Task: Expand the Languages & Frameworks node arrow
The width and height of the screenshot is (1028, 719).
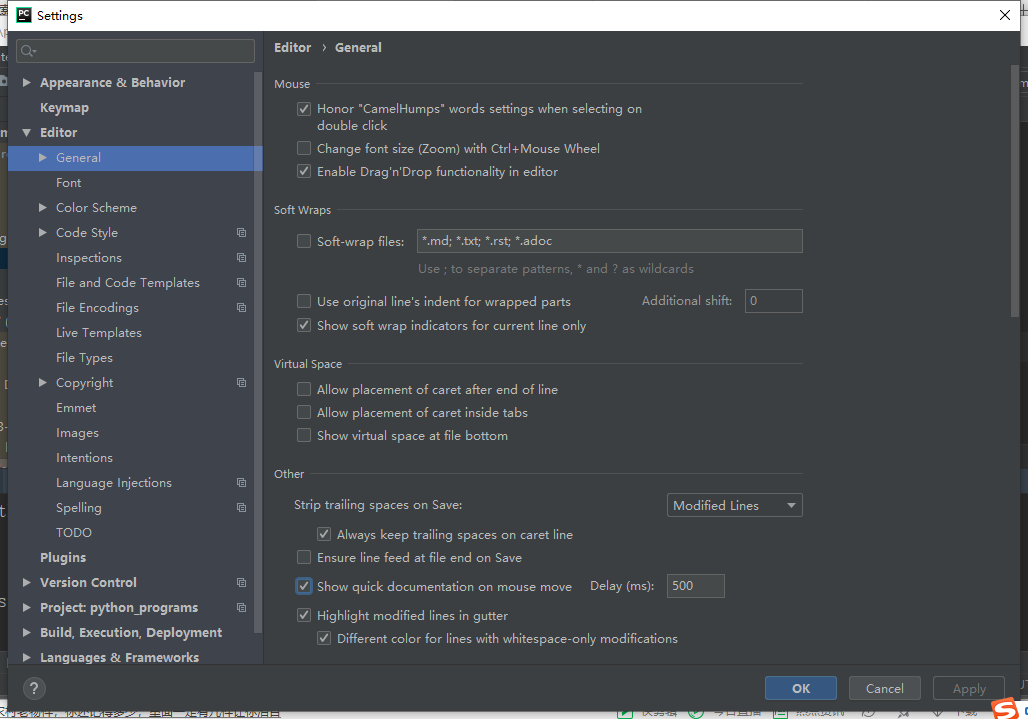Action: 27,657
